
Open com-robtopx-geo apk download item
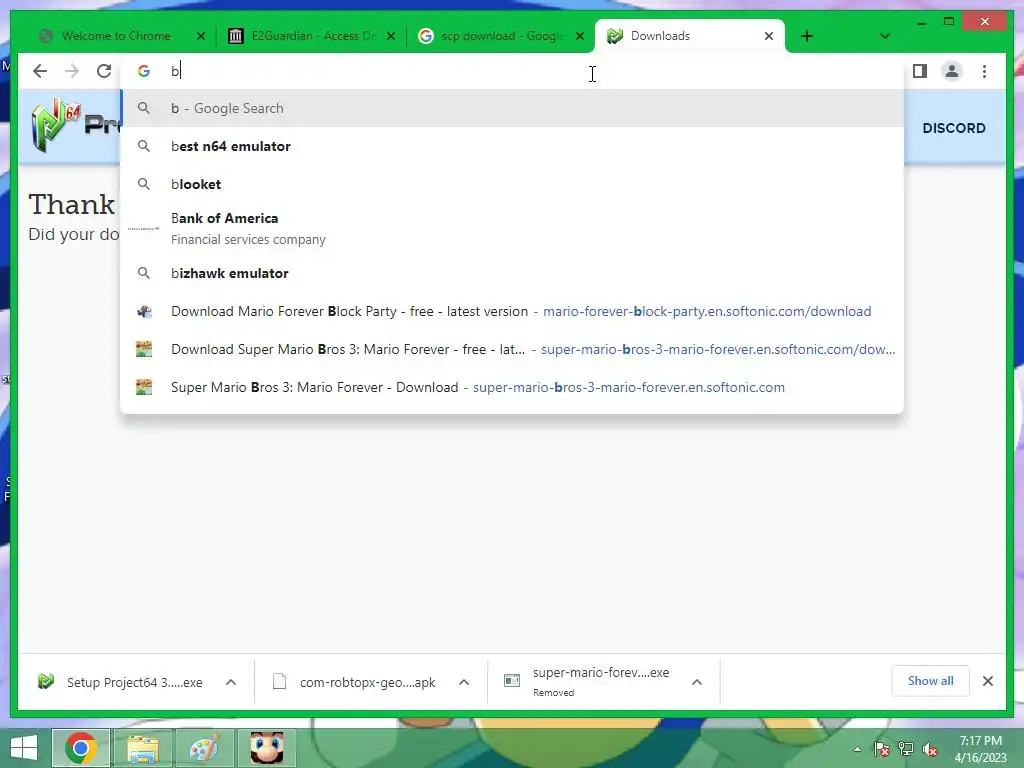point(355,682)
